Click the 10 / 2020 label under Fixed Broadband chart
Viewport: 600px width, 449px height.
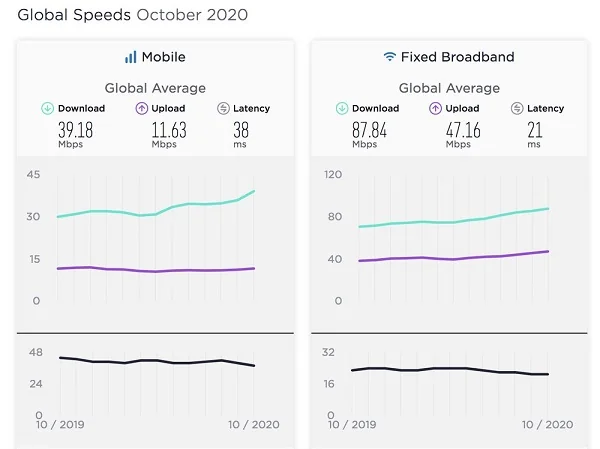(x=548, y=425)
